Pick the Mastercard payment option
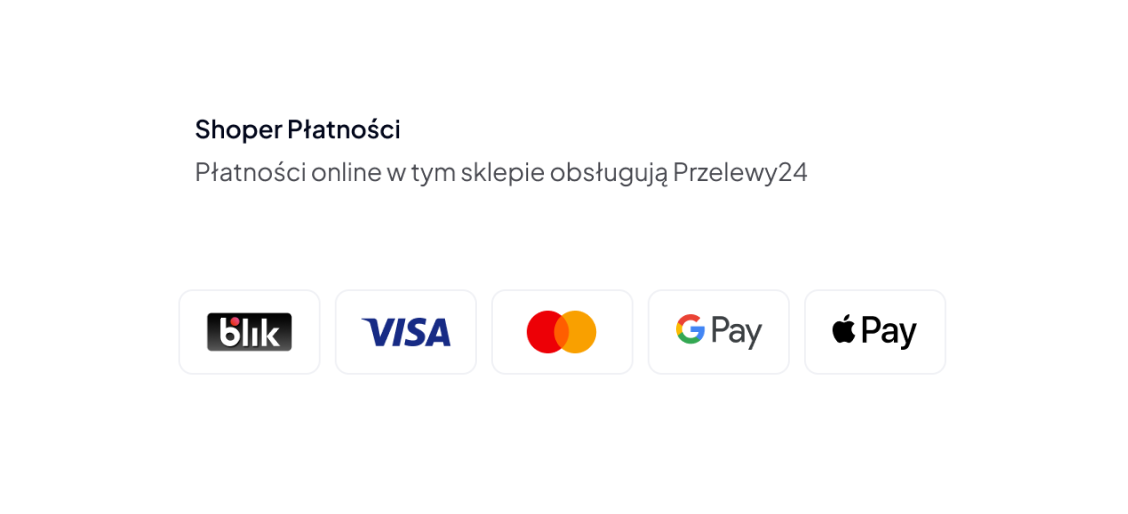1128x514 pixels. [562, 332]
